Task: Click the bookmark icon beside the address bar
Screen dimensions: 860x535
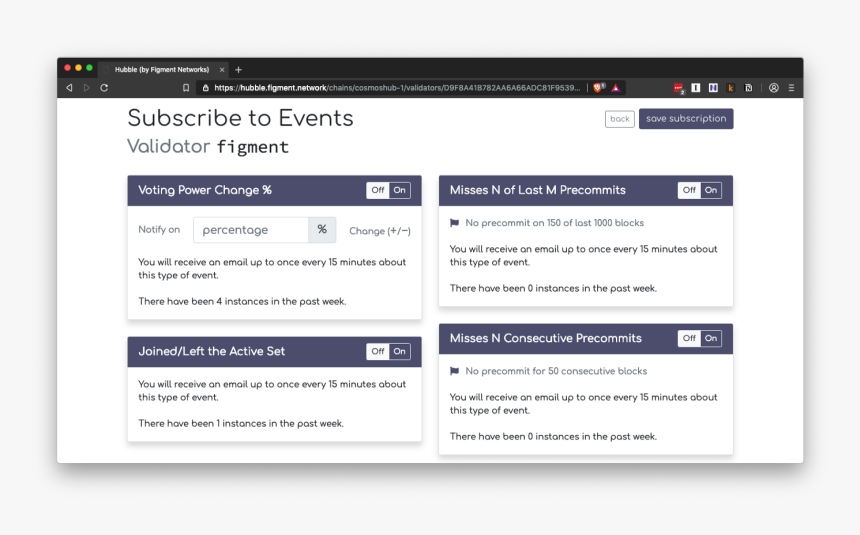Action: click(186, 88)
